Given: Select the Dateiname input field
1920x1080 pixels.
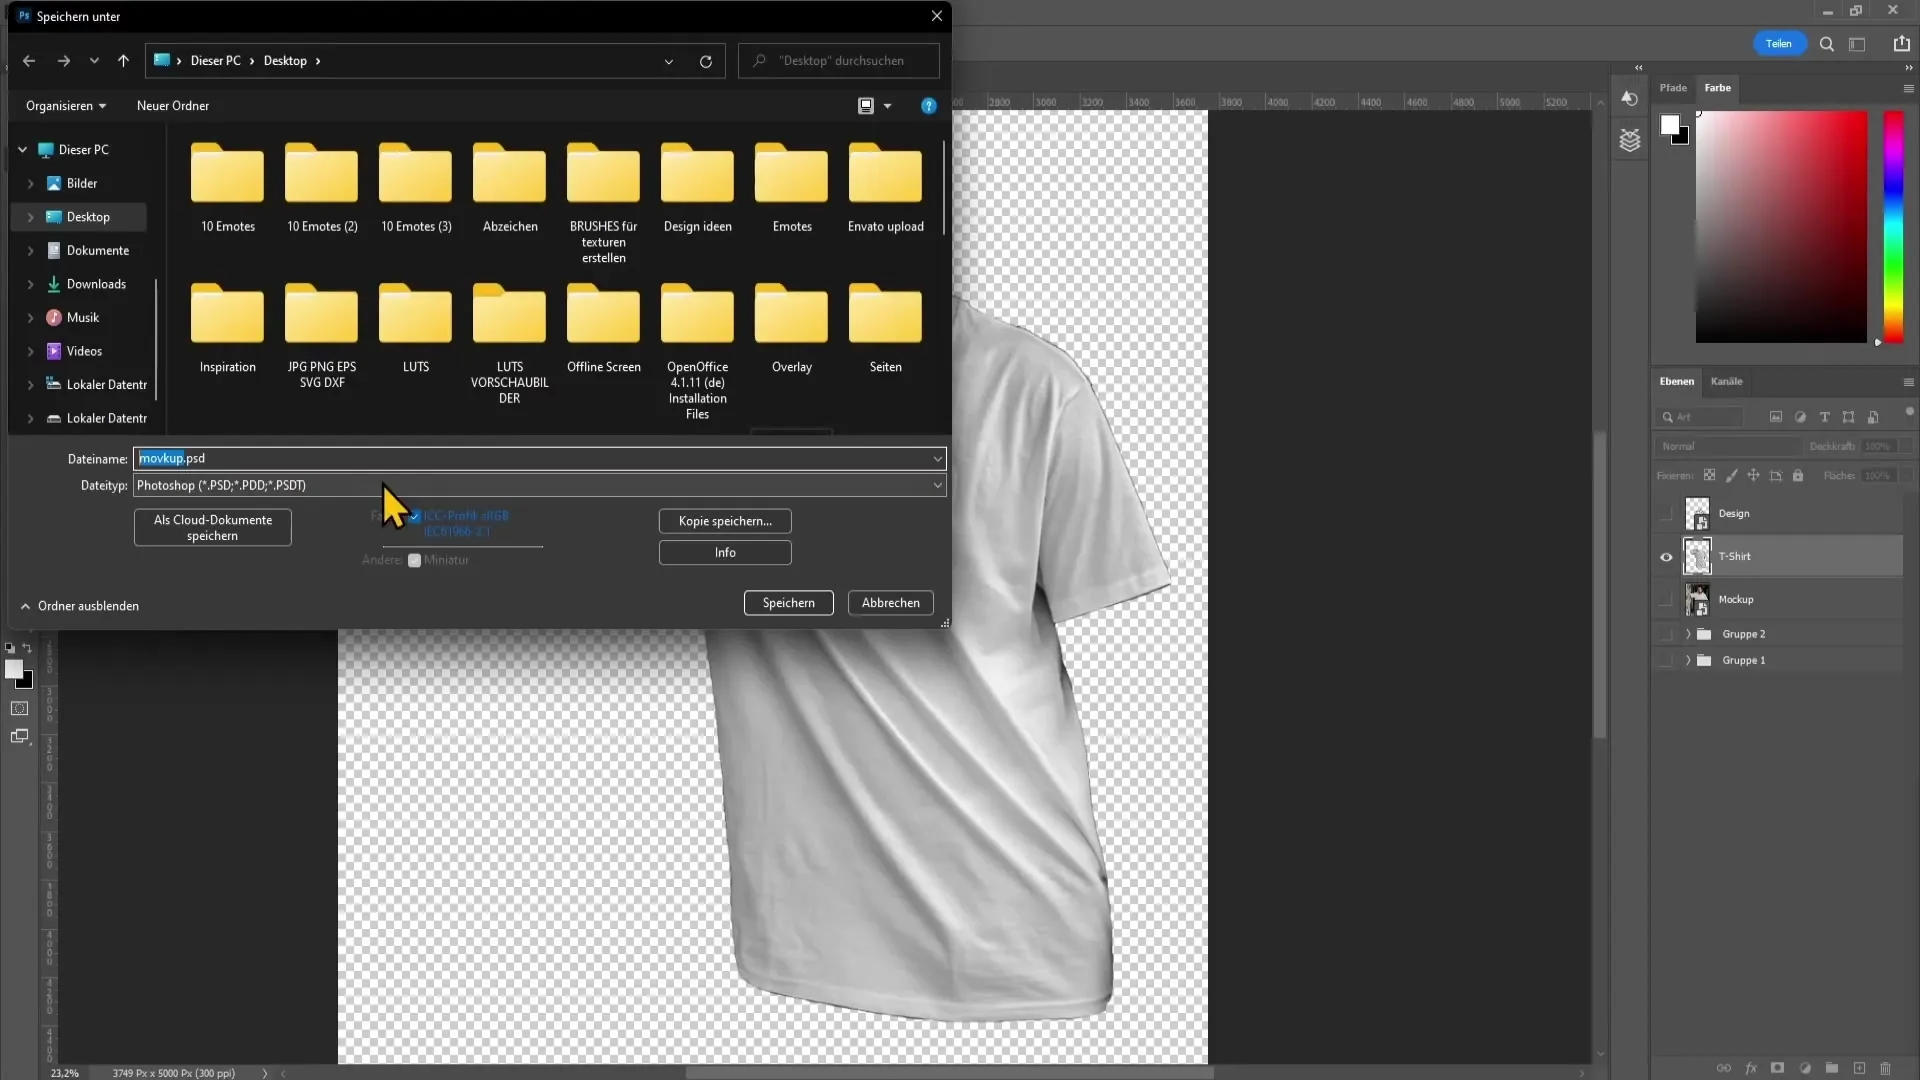Looking at the screenshot, I should [537, 458].
